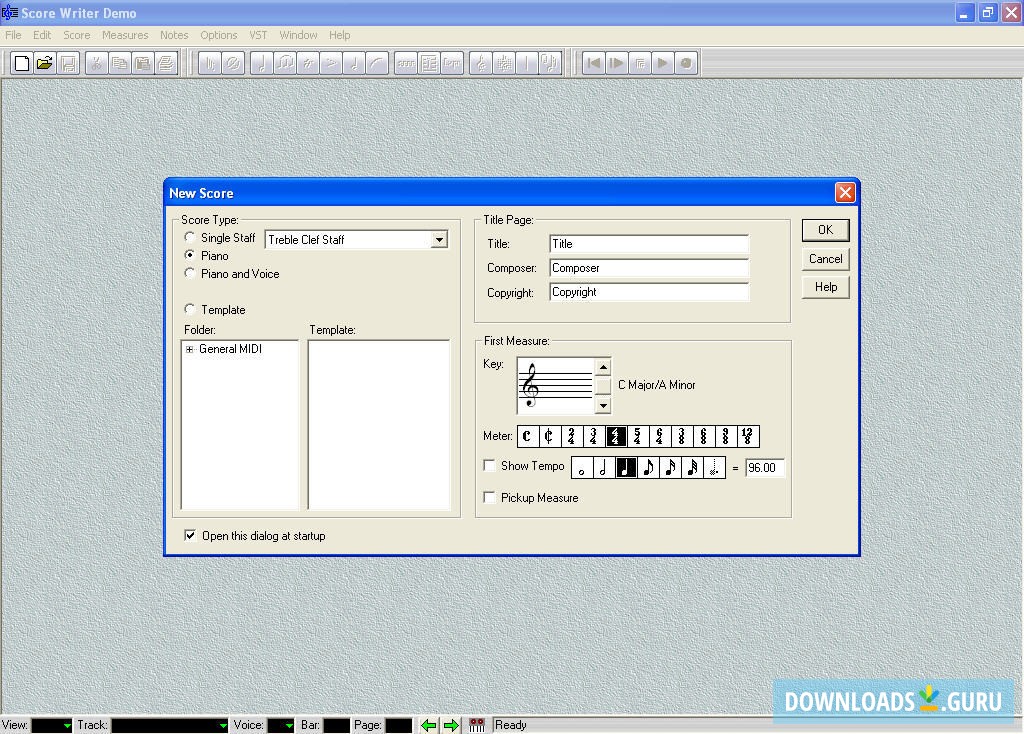This screenshot has height=734, width=1024.
Task: Select eighth note tempo beat
Action: (x=648, y=468)
